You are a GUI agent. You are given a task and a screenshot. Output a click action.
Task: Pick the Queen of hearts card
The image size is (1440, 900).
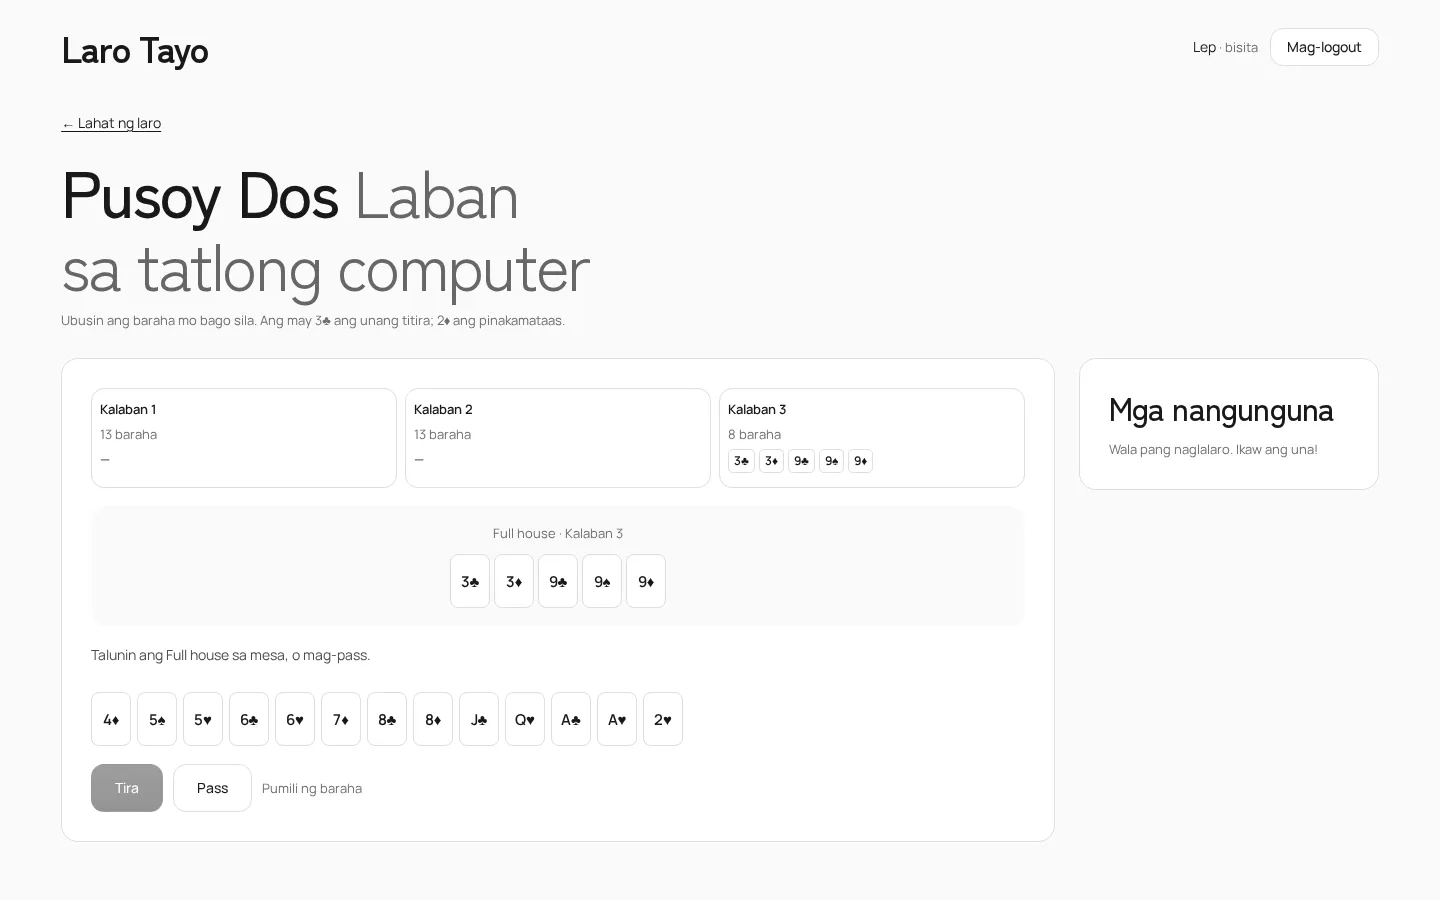[x=525, y=719]
